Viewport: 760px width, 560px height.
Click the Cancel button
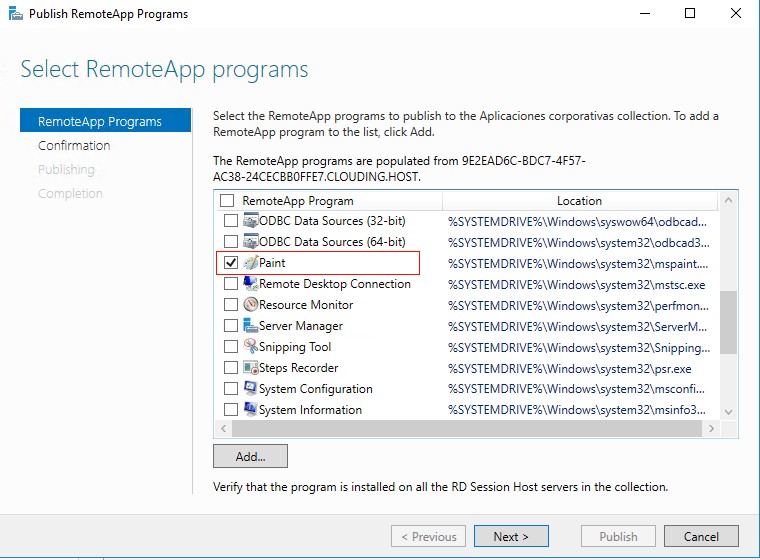[701, 536]
